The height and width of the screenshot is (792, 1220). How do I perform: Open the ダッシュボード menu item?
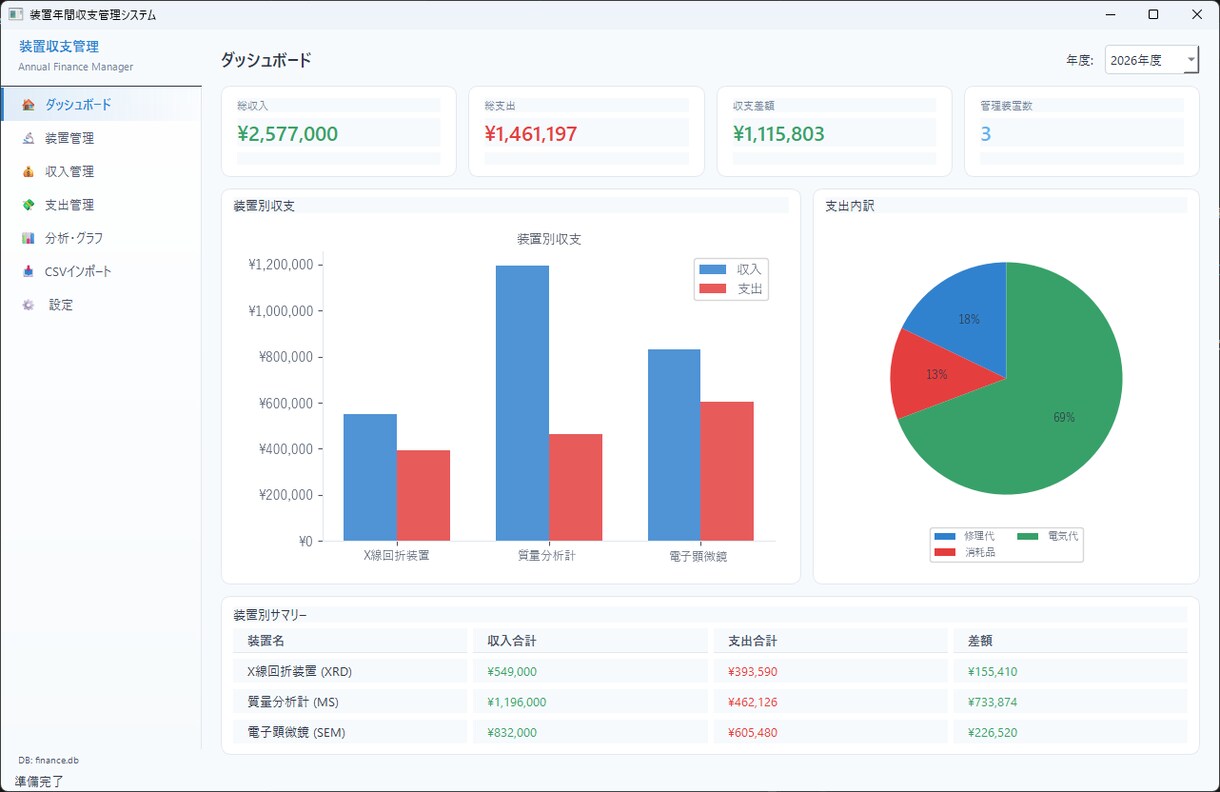[x=101, y=104]
